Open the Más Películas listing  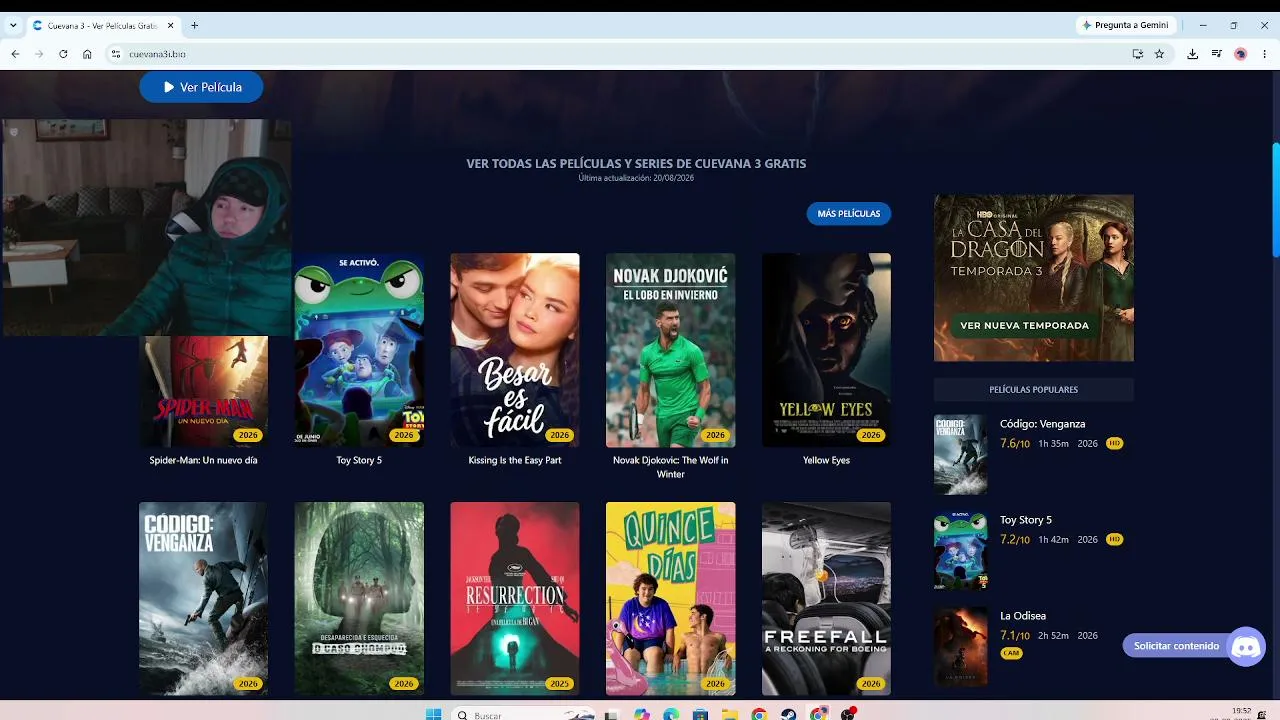848,213
